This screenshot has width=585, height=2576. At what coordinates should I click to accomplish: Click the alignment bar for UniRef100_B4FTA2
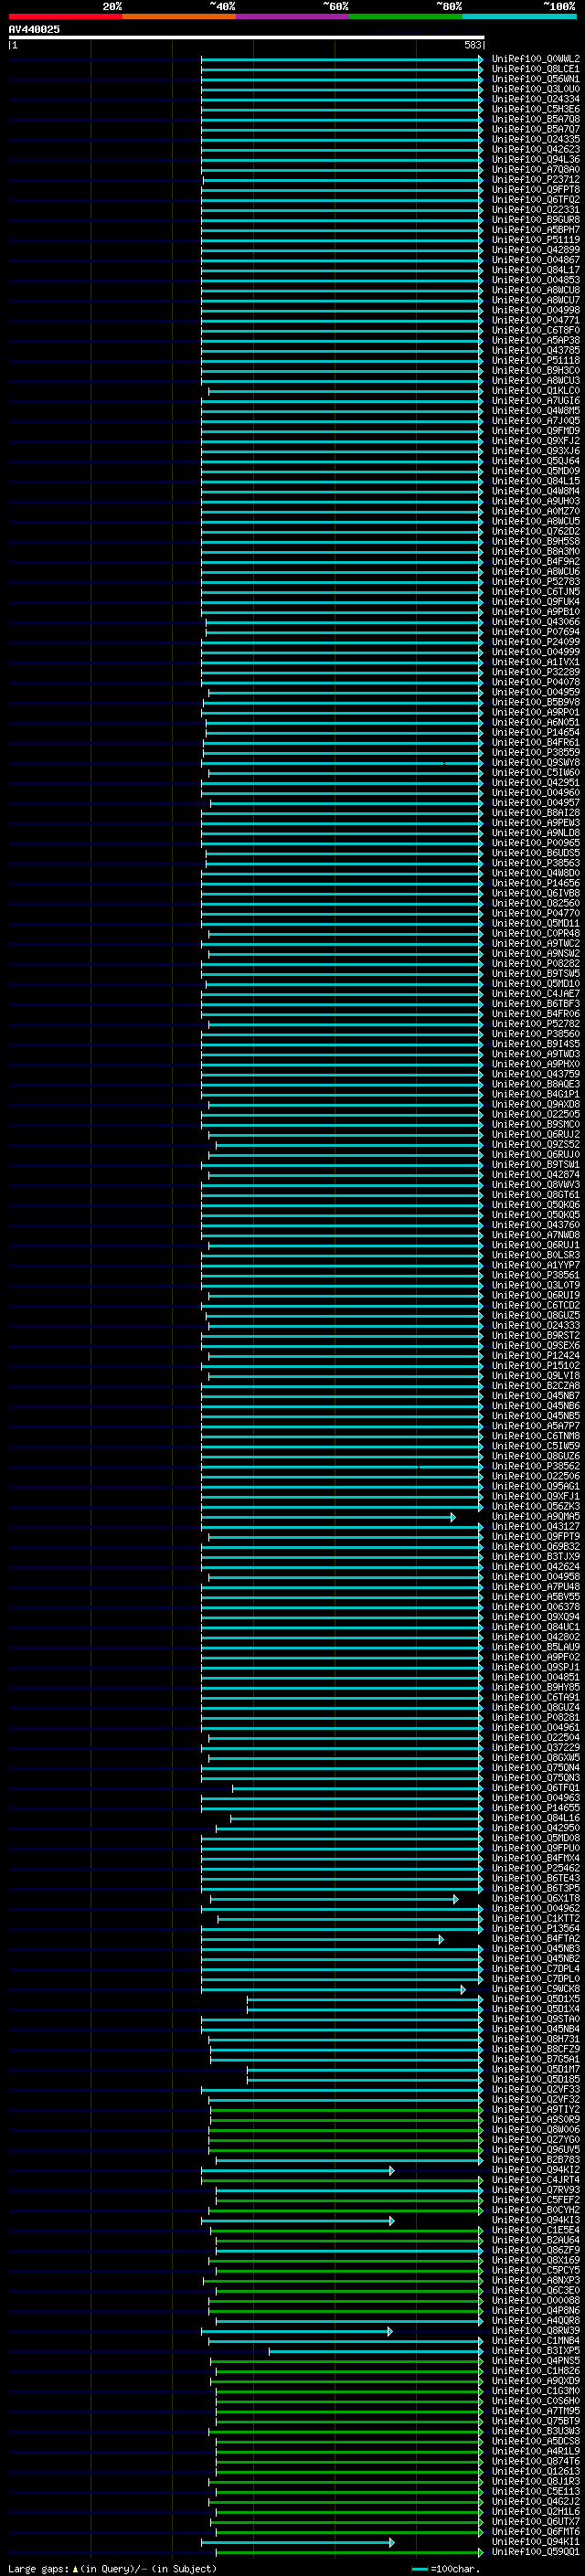pos(322,1939)
